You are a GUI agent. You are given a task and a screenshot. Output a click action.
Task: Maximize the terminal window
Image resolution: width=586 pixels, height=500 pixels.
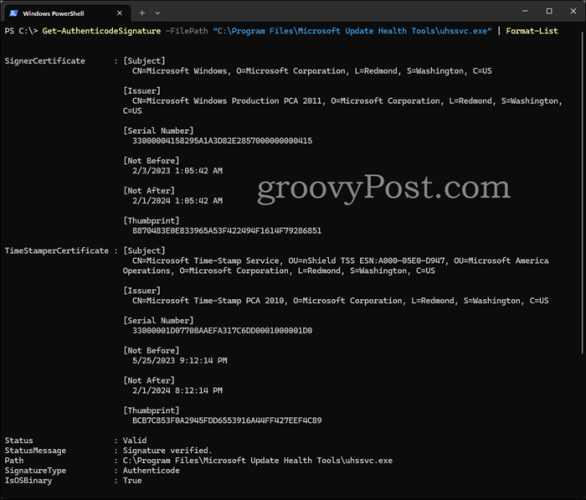coord(549,11)
